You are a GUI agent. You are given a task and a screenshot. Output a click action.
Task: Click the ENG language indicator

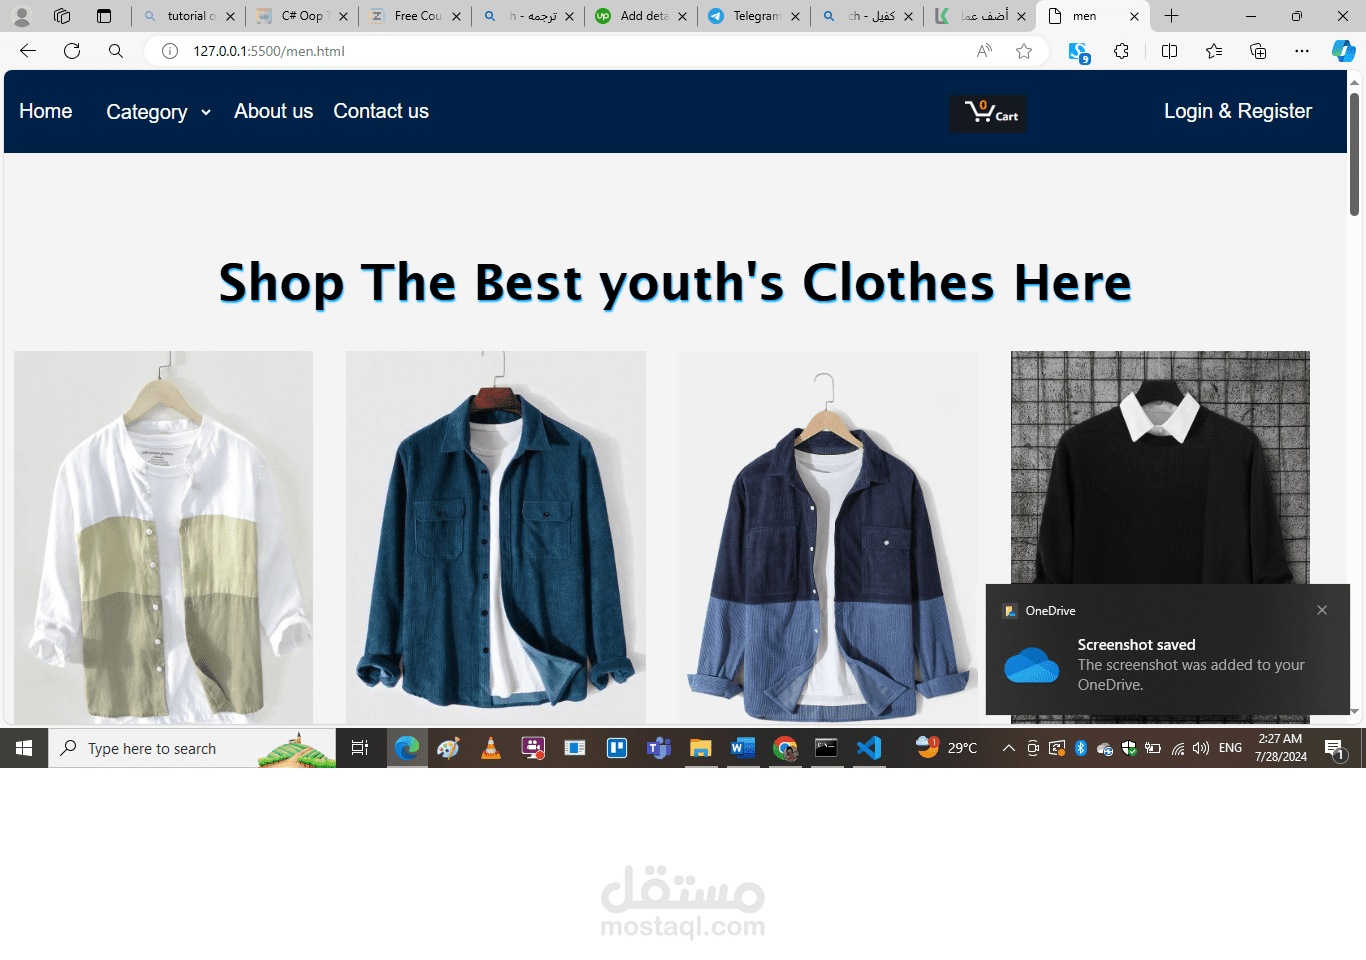pos(1230,748)
